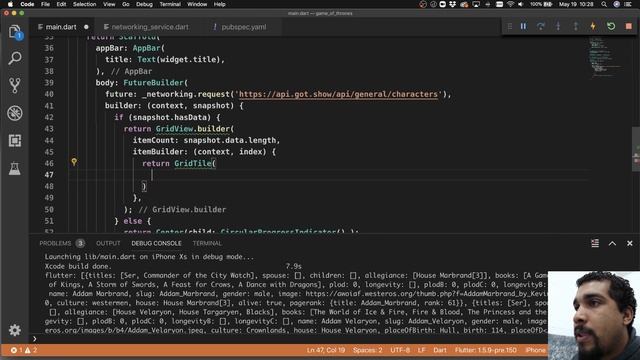Screen dimensions: 640x360
Task: Open the Terminal menu
Action: 170,4
